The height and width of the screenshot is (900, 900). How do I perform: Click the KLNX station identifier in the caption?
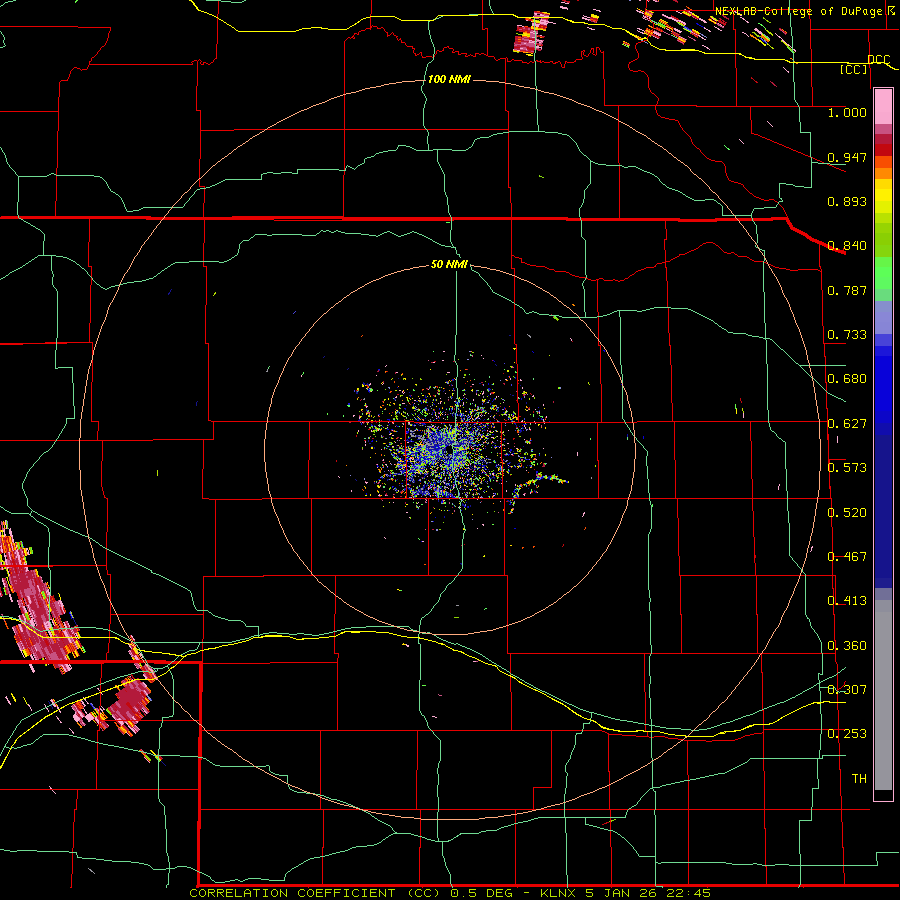[x=560, y=893]
